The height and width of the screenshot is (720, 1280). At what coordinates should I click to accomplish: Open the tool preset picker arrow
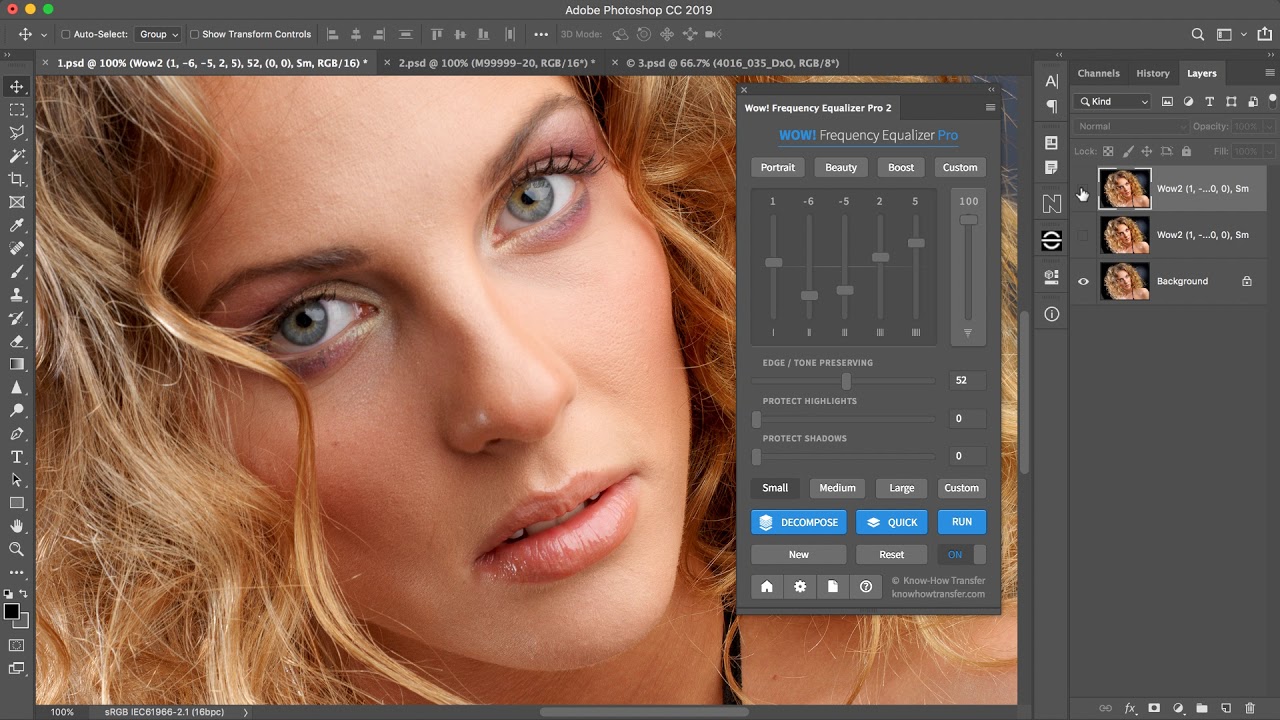point(44,34)
